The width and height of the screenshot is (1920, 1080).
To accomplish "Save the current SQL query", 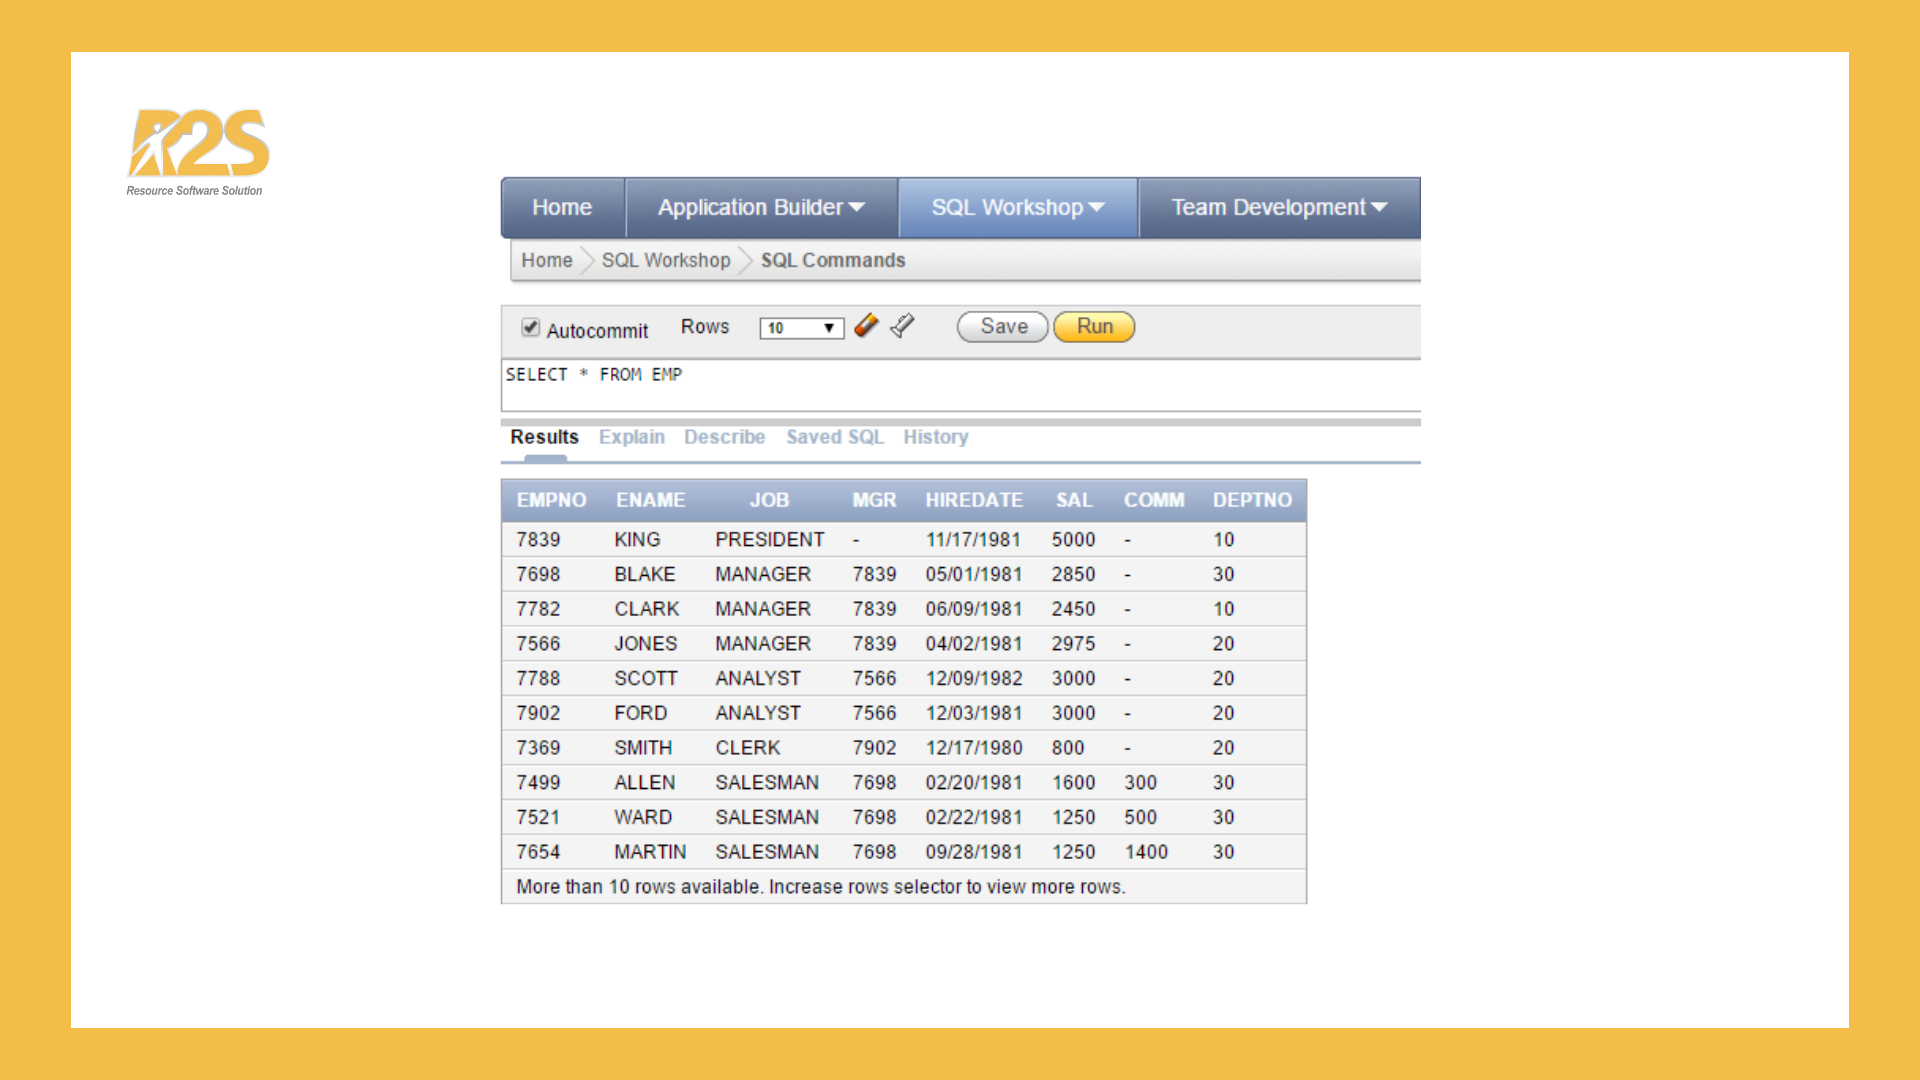I will click(1001, 326).
